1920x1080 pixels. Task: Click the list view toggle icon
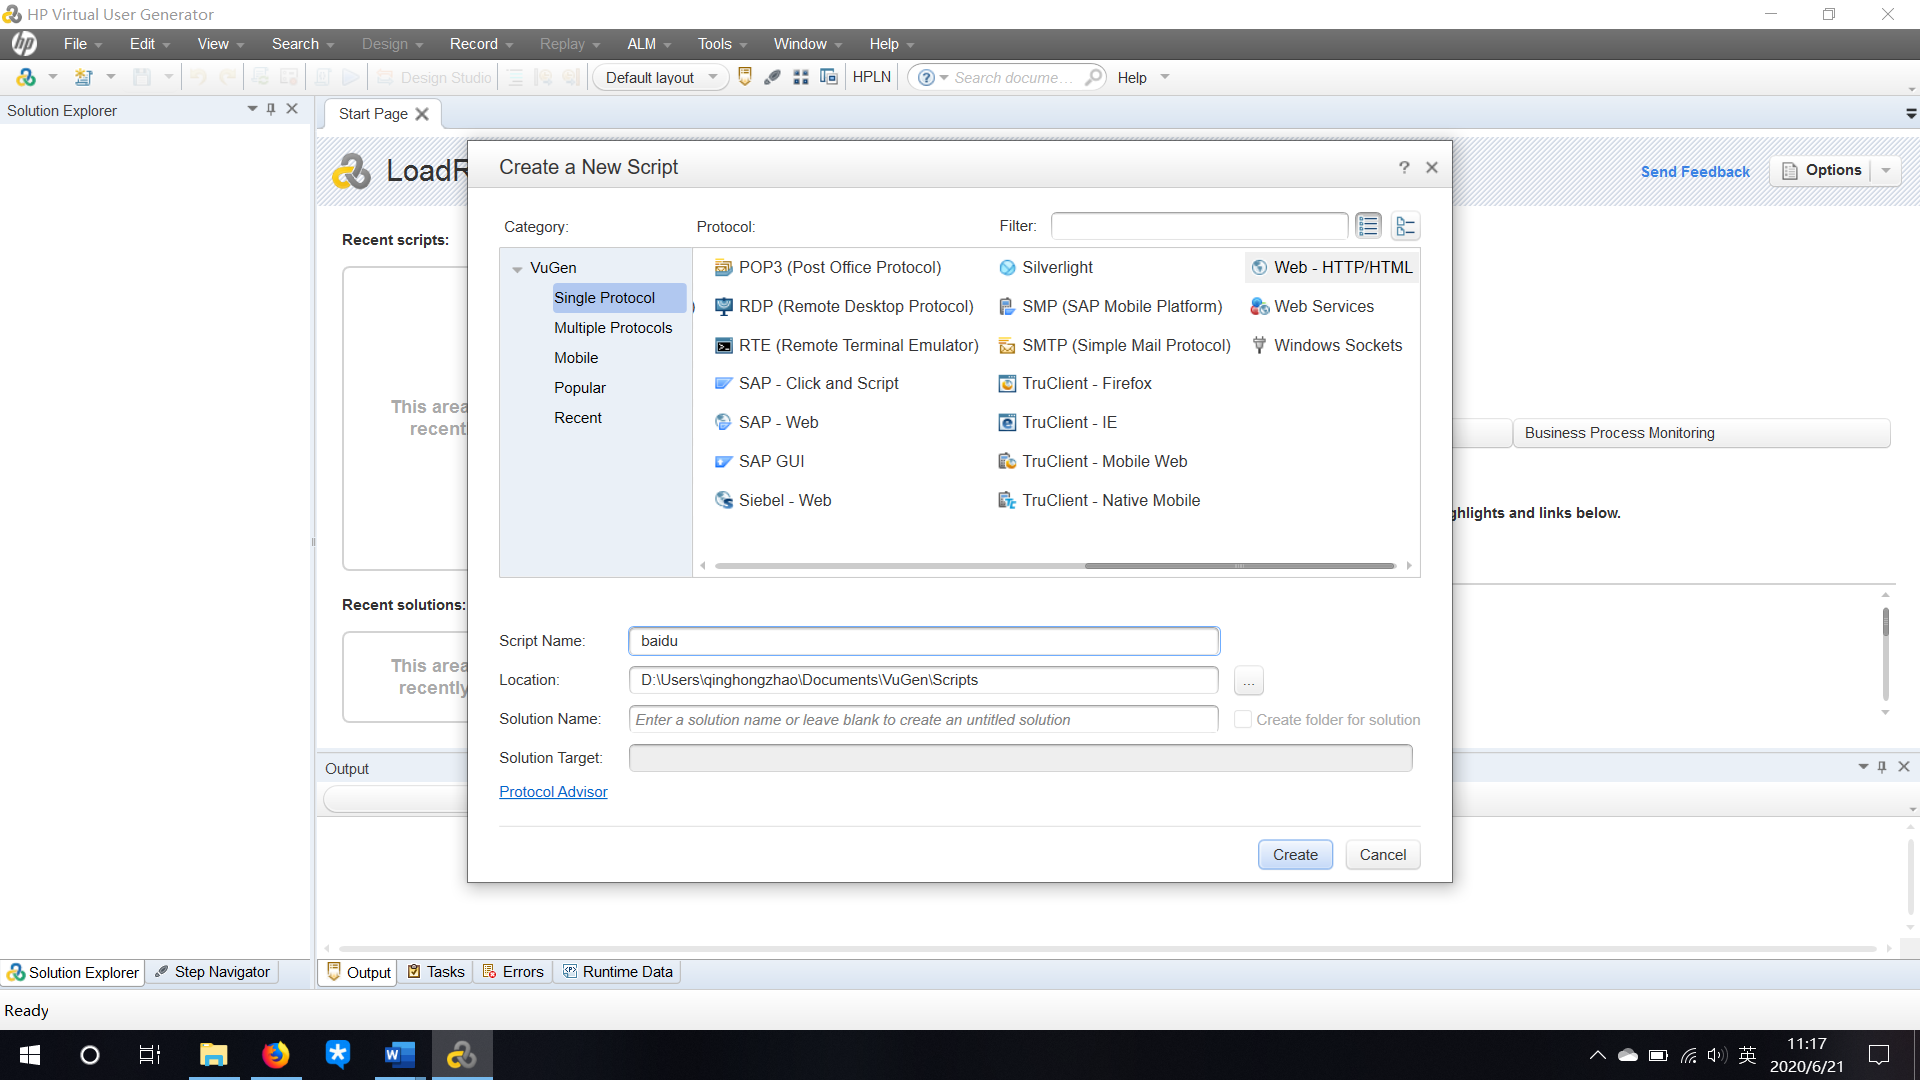pos(1369,225)
